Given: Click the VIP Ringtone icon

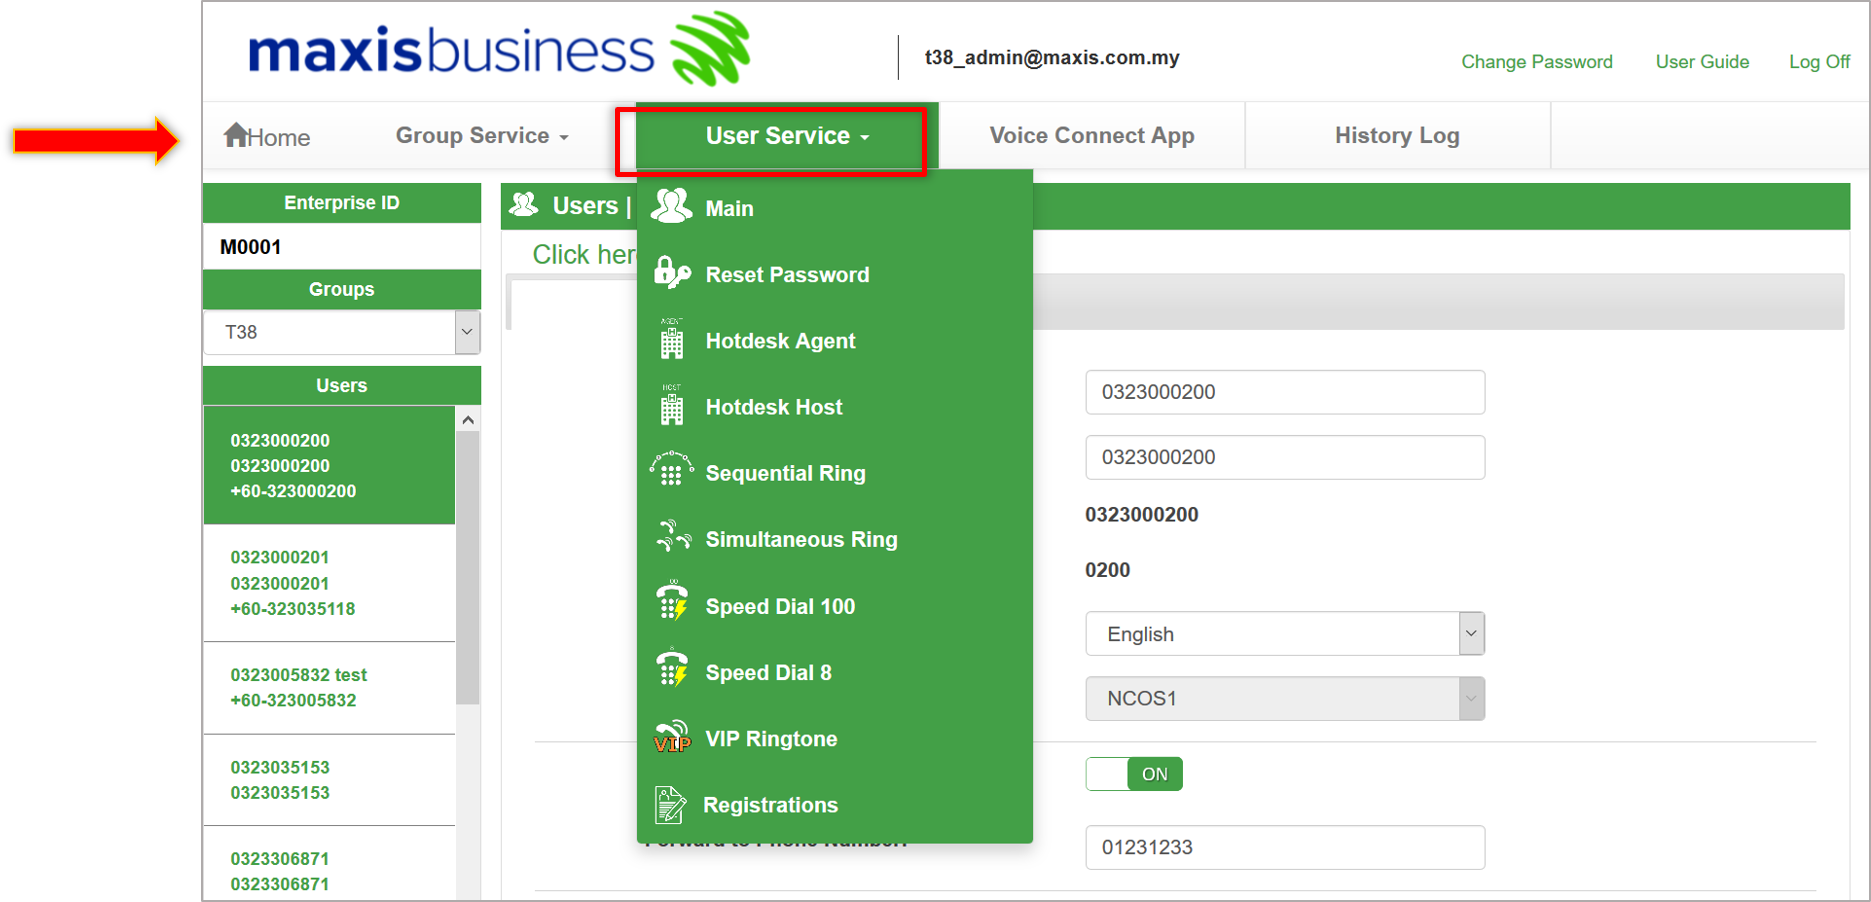Looking at the screenshot, I should [x=672, y=737].
